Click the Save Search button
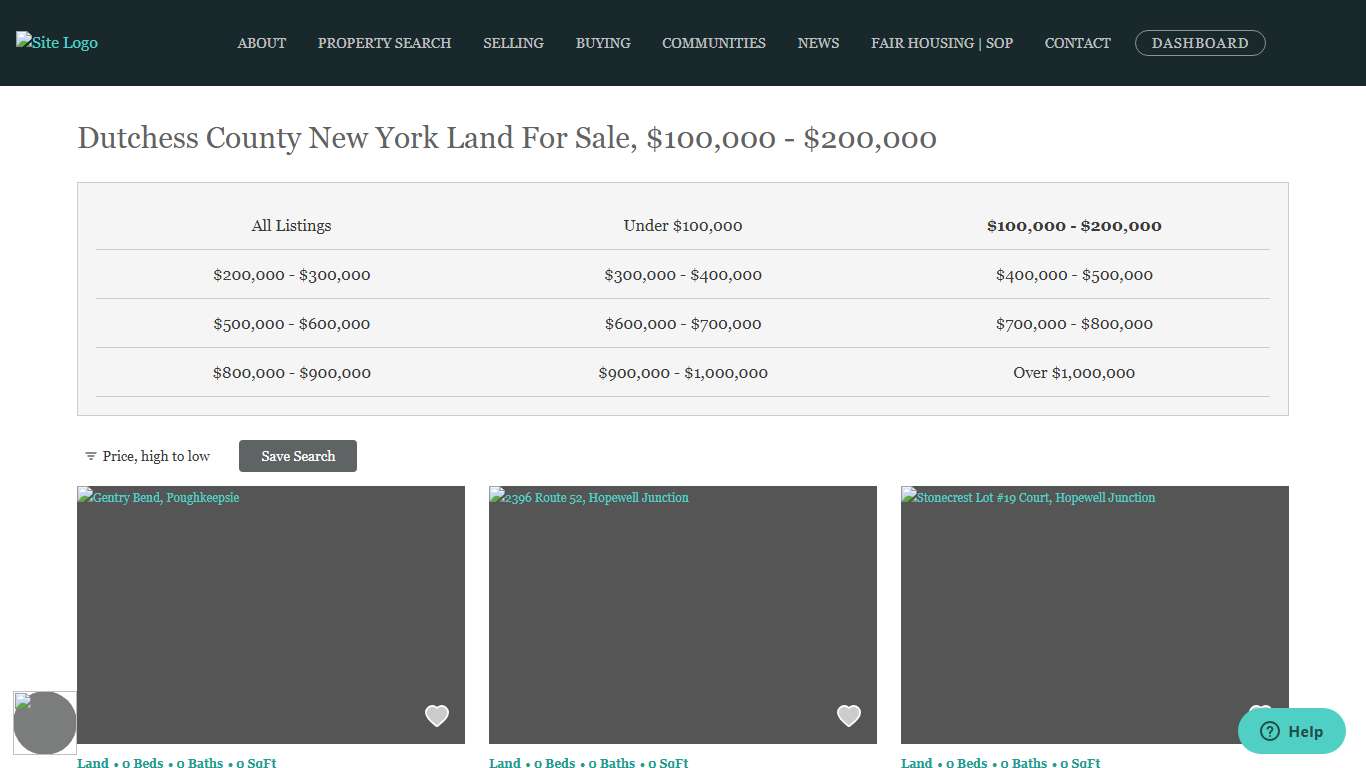The height and width of the screenshot is (768, 1366). click(x=298, y=456)
